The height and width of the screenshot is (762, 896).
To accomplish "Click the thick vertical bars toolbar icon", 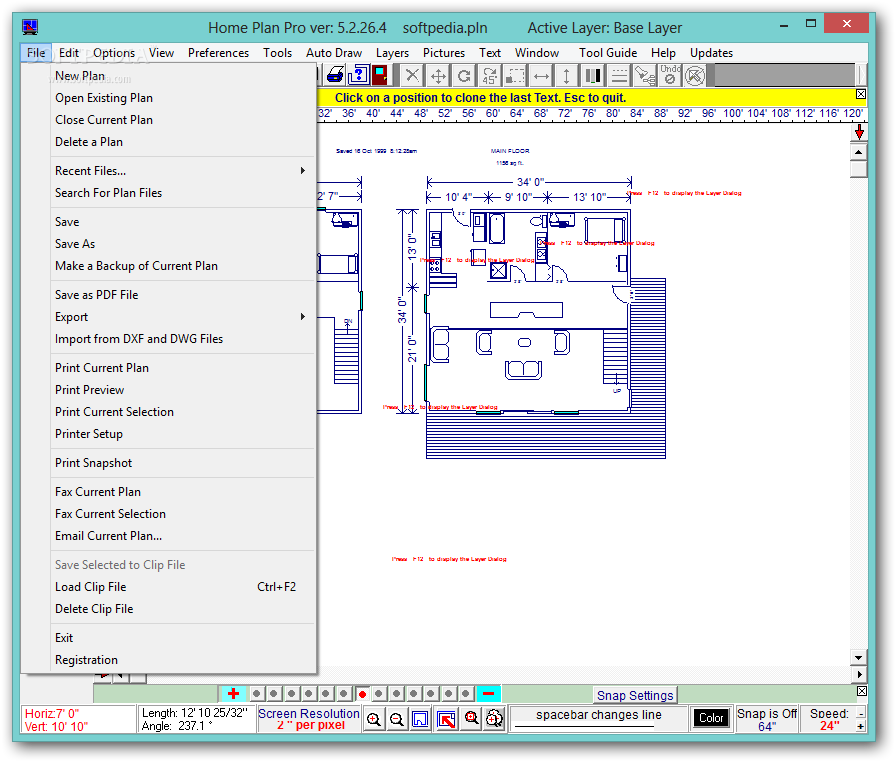I will point(593,75).
